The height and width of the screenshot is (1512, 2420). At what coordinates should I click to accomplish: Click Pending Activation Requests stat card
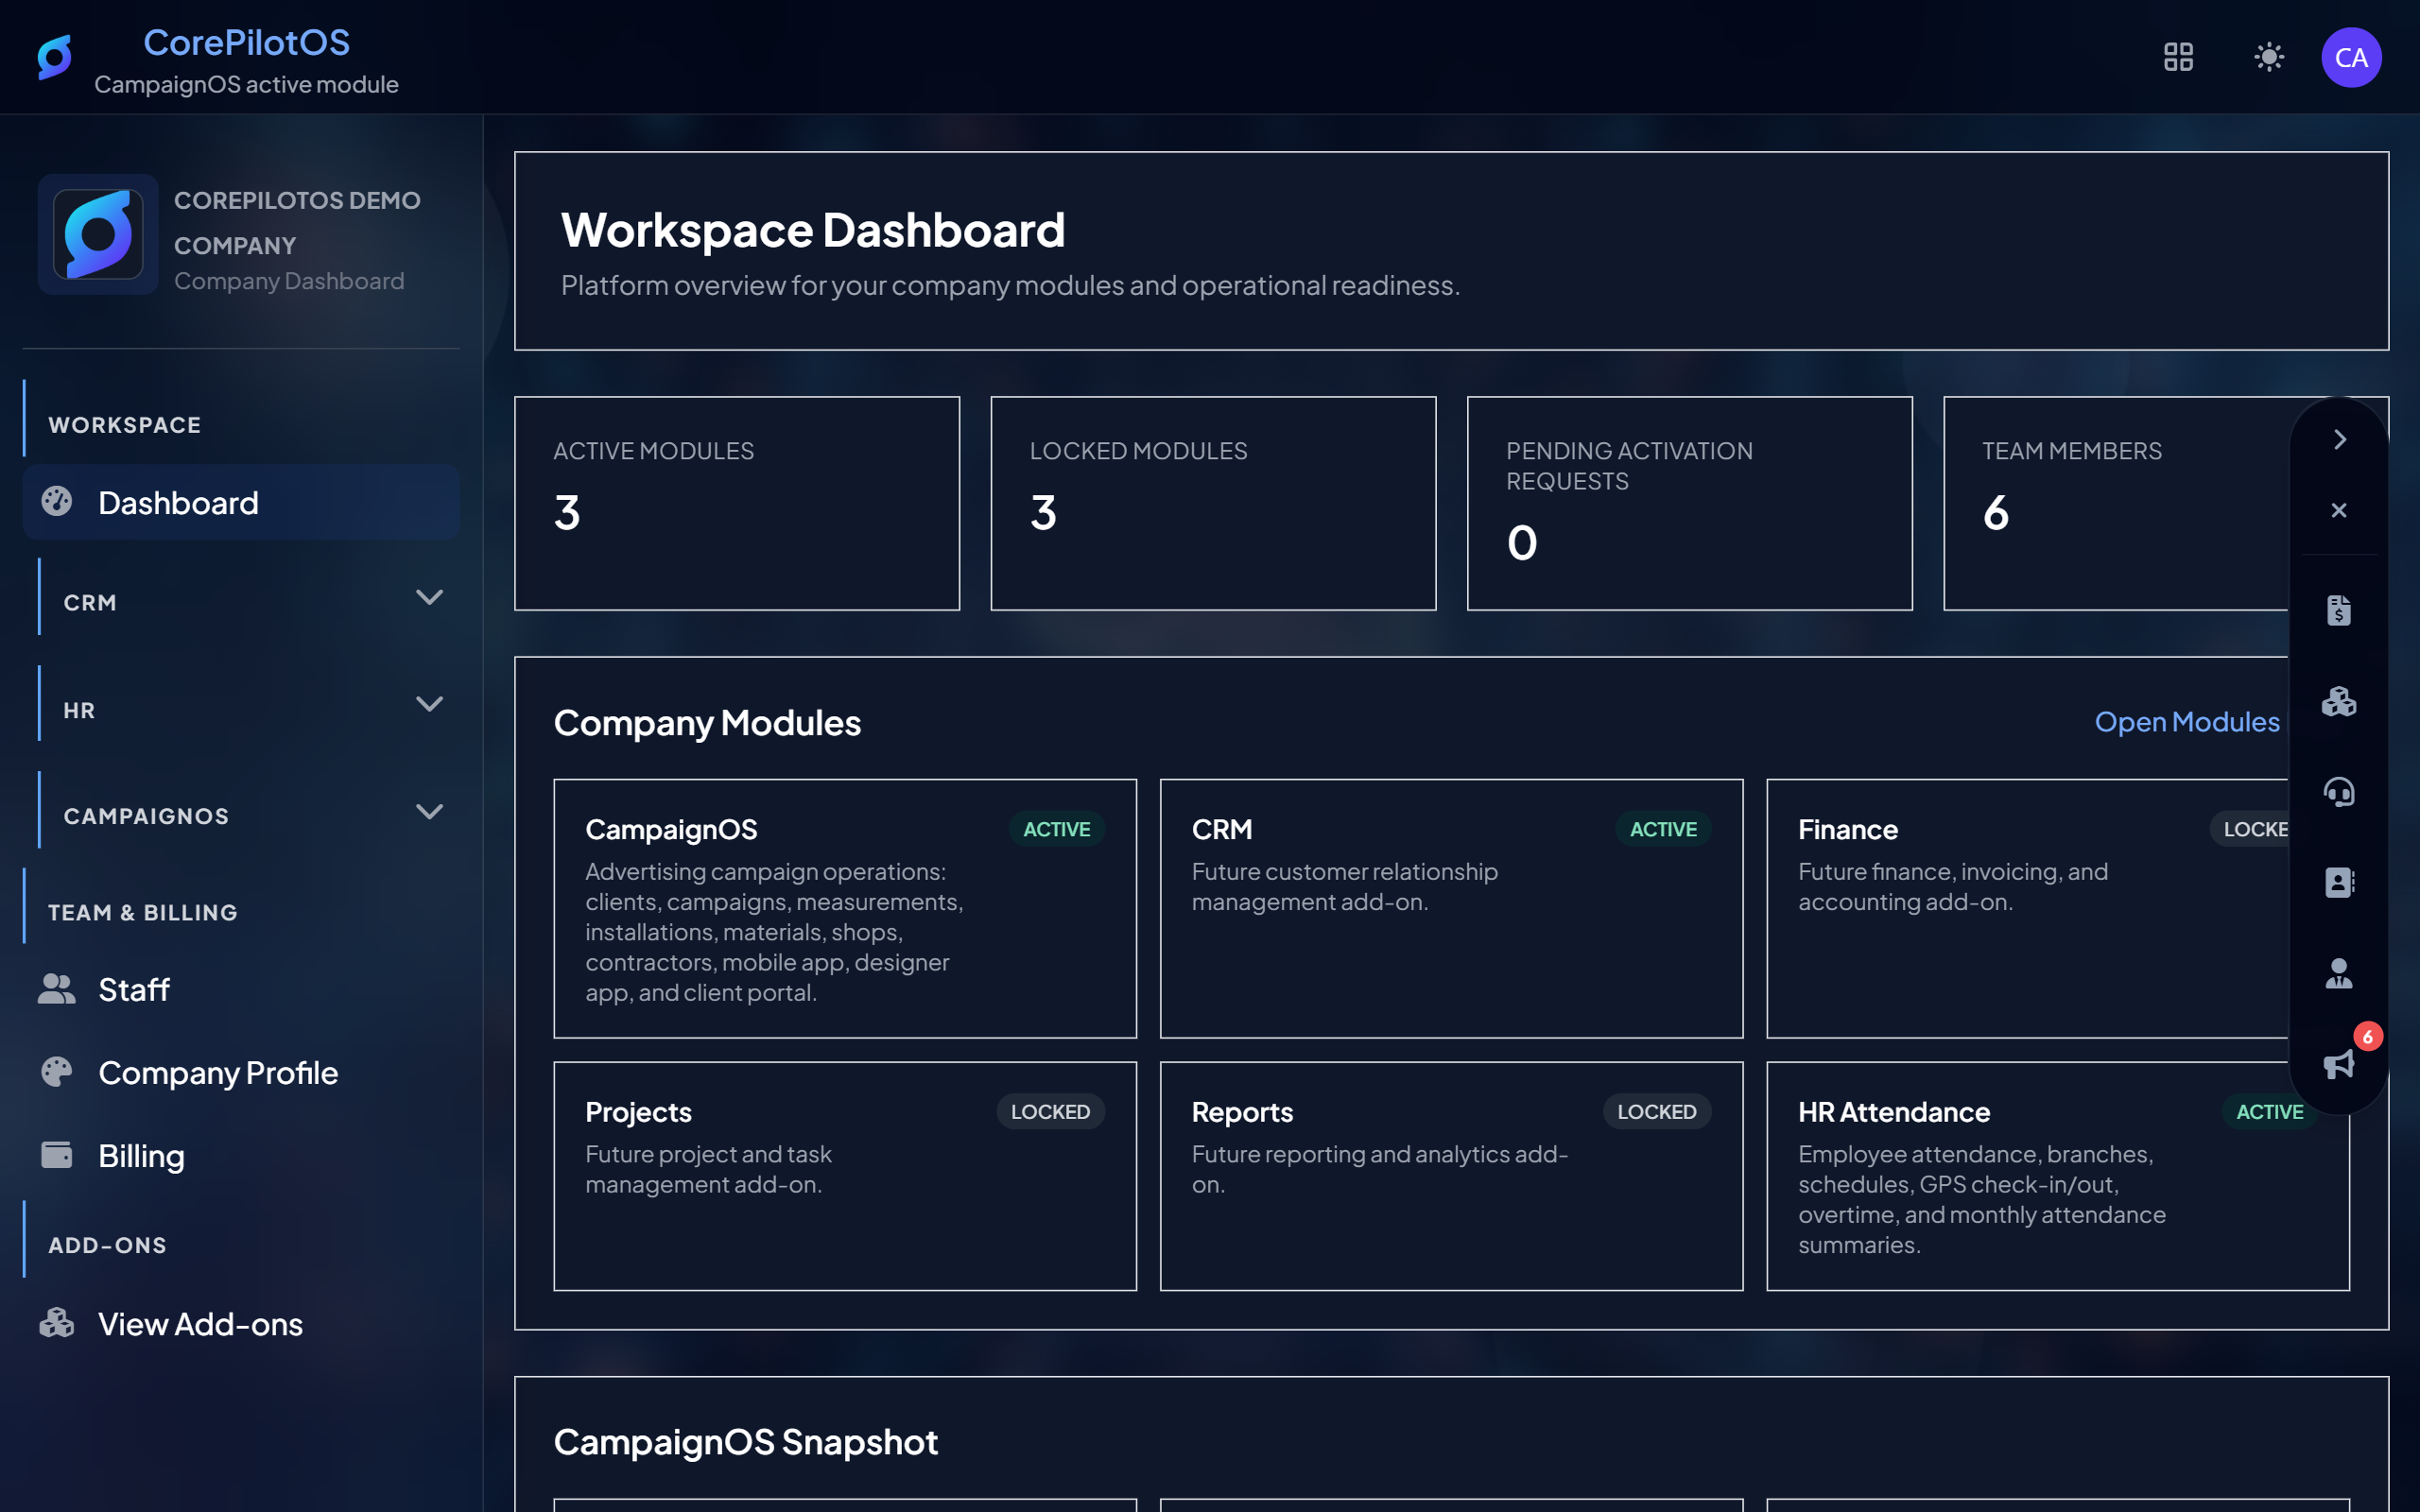pos(1689,503)
